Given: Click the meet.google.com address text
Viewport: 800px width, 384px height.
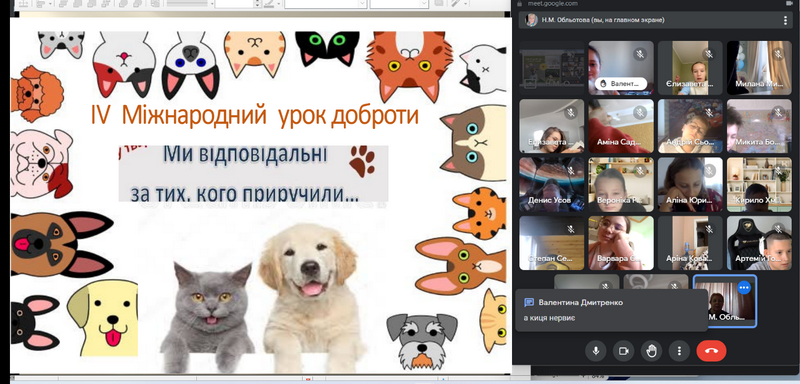Looking at the screenshot, I should pos(553,4).
